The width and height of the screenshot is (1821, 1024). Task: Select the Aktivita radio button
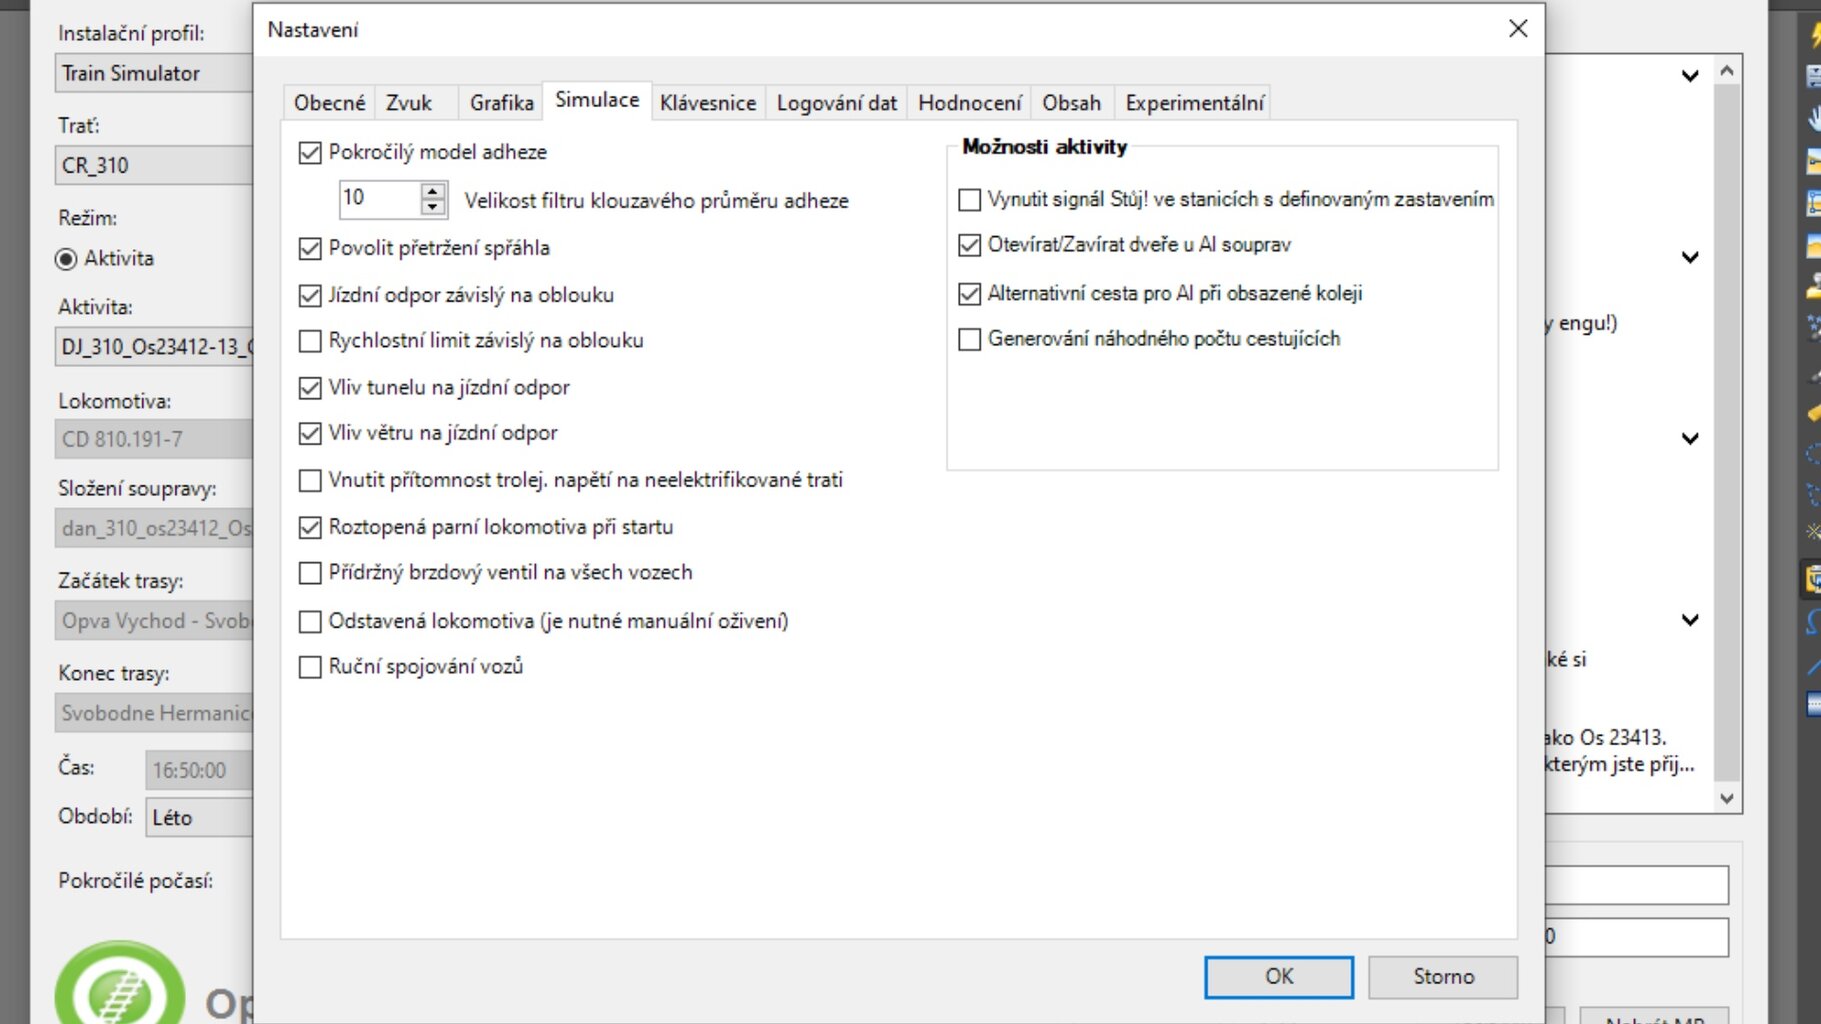pyautogui.click(x=66, y=259)
